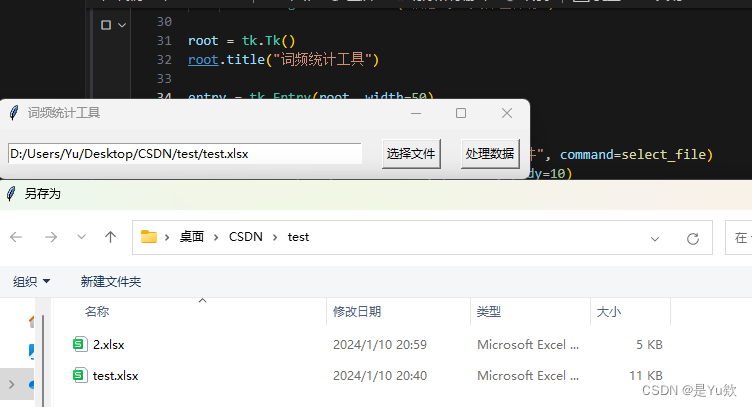
Task: Click date 2024/1/10 20:40 cell
Action: [x=380, y=376]
